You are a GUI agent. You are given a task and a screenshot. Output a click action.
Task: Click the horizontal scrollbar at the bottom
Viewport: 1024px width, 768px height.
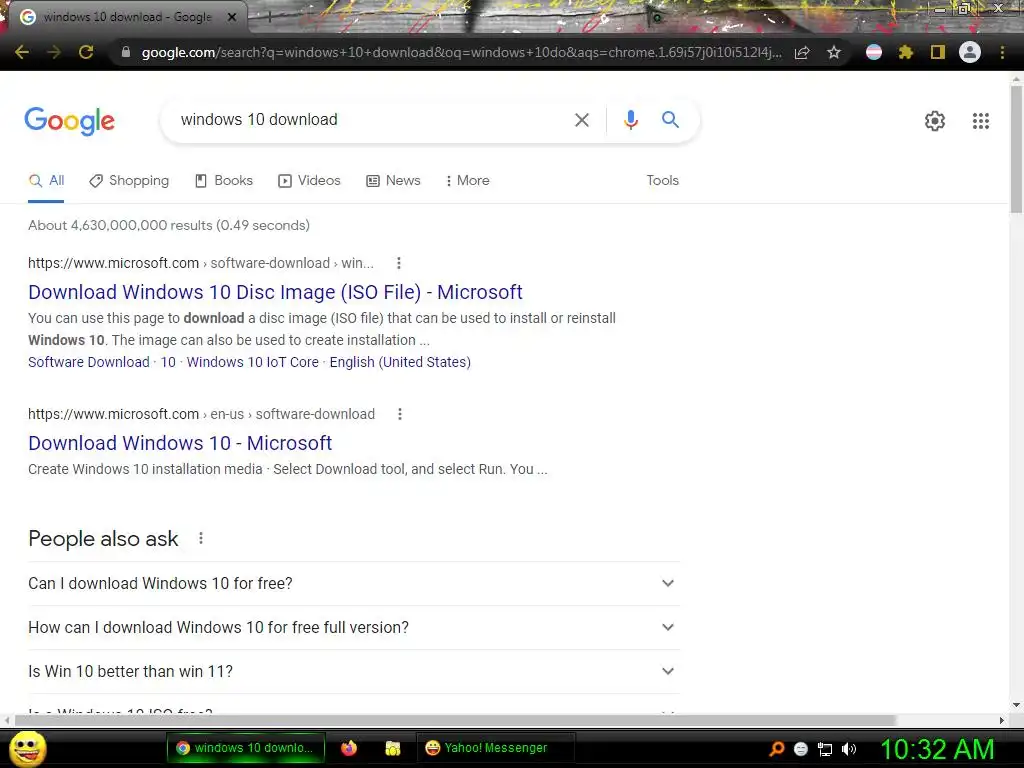[x=455, y=720]
